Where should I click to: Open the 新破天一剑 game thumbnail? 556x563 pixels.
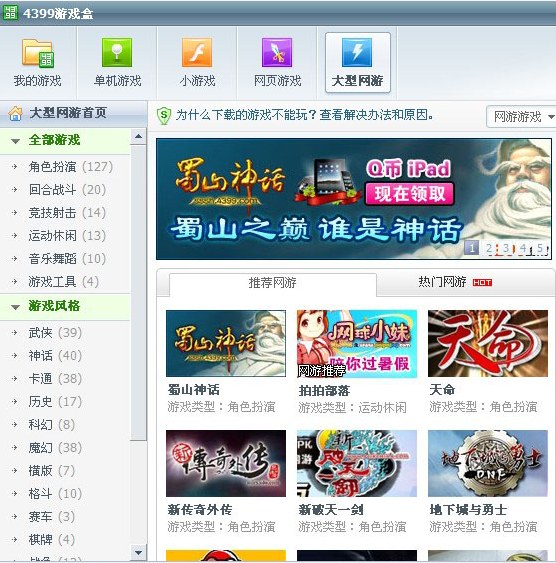click(357, 463)
